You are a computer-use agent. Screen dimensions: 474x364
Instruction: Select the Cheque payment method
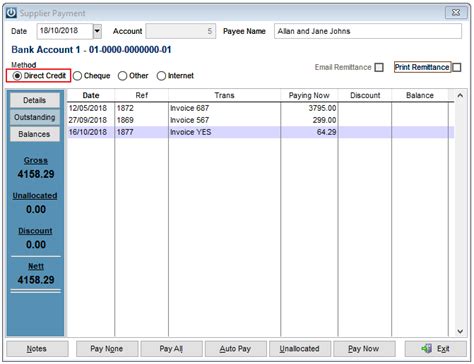tap(78, 76)
